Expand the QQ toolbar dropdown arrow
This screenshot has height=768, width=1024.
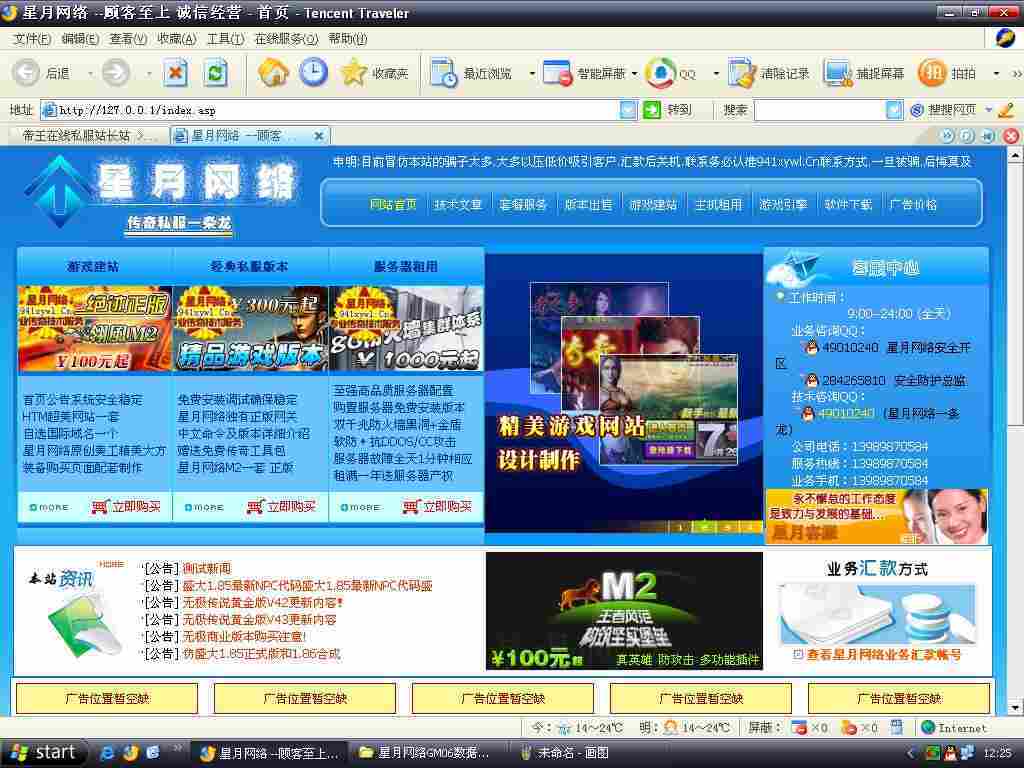[715, 73]
